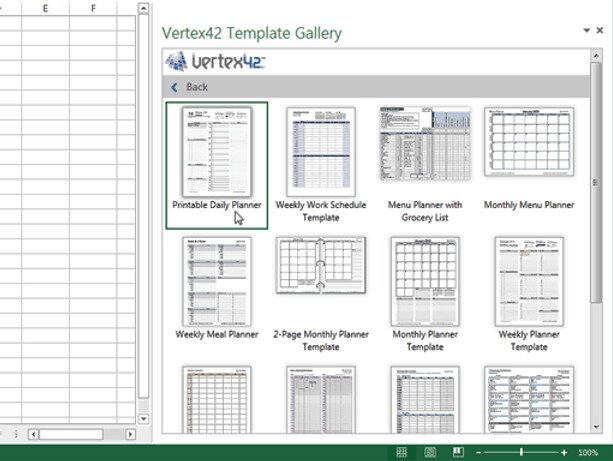Switch to Page Layout view
Viewport: 613px width, 461px height.
point(430,452)
